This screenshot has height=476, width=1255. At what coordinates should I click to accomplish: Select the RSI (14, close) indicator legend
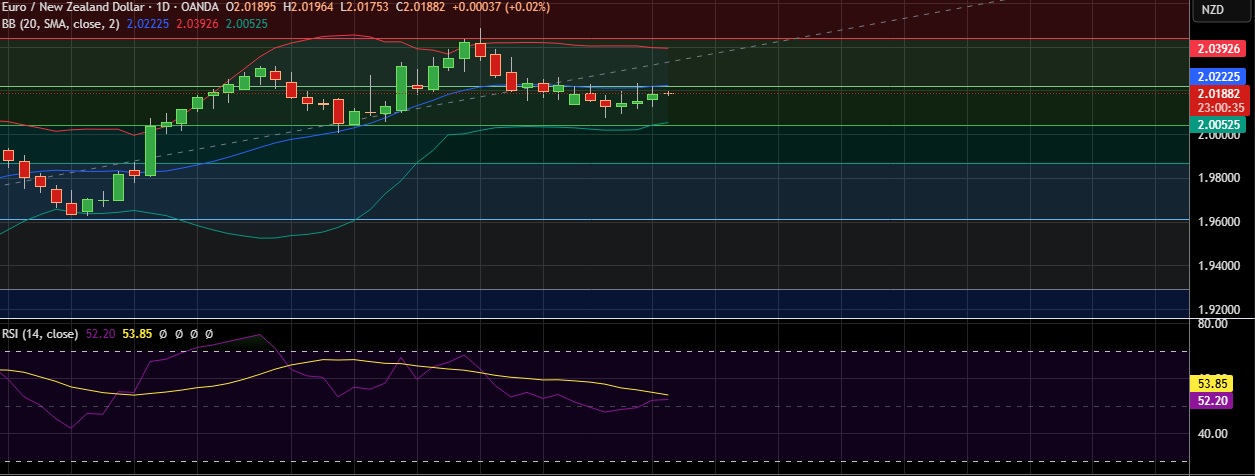(40, 334)
